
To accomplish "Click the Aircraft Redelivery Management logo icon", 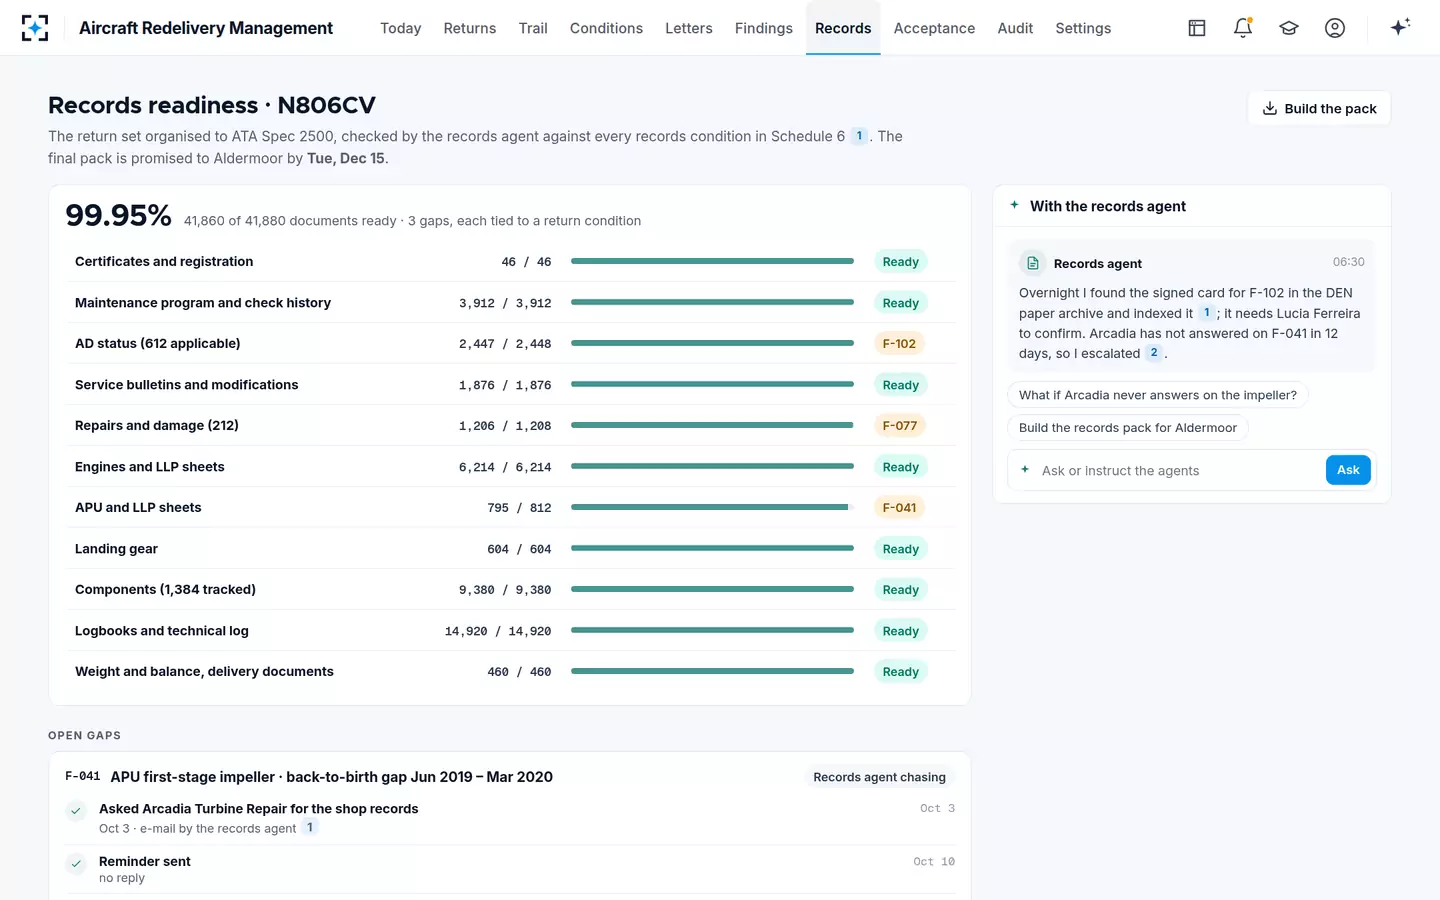I will (35, 28).
